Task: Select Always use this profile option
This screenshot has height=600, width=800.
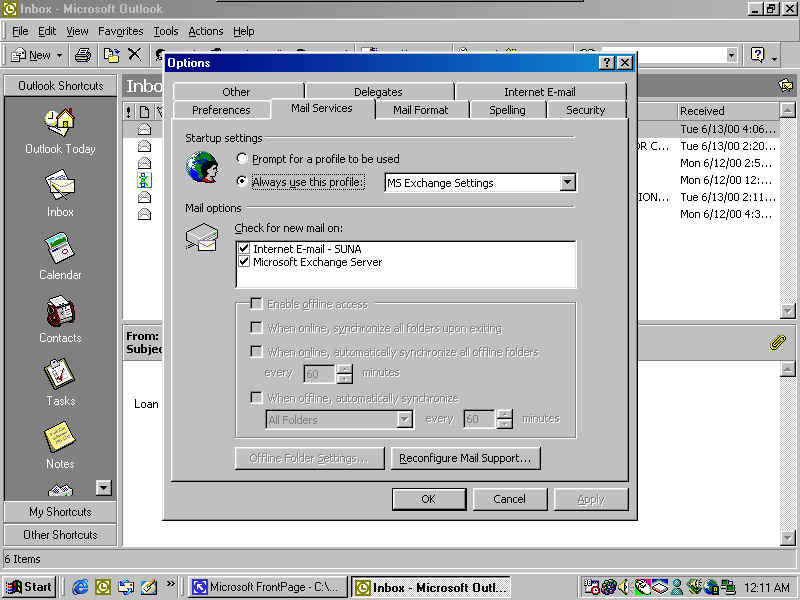Action: tap(242, 181)
